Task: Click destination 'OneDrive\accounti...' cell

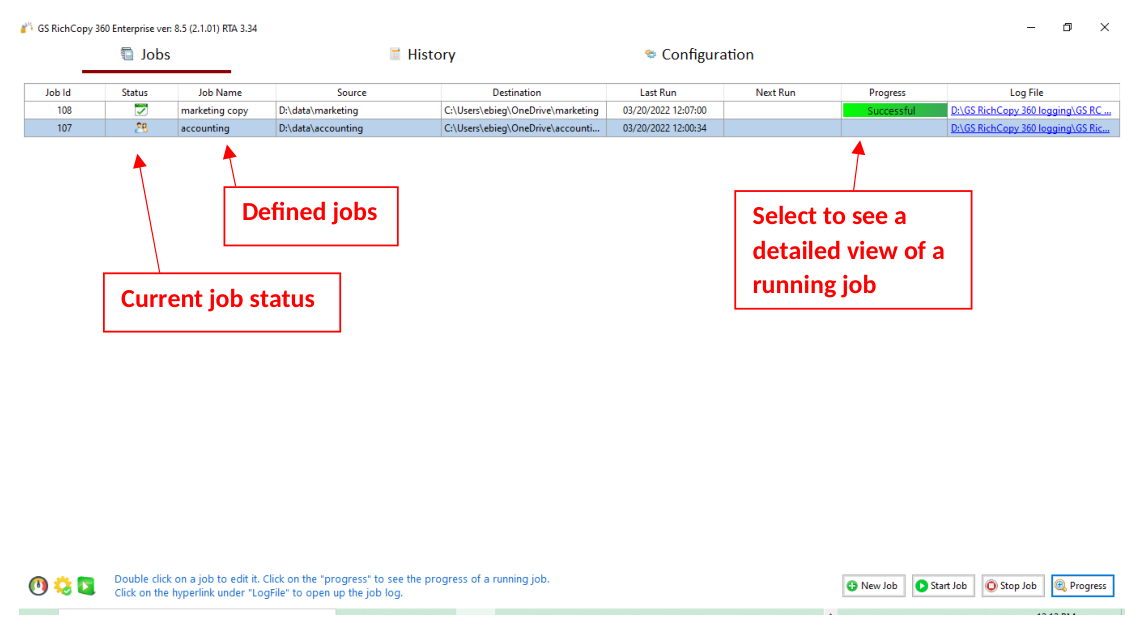Action: [524, 128]
